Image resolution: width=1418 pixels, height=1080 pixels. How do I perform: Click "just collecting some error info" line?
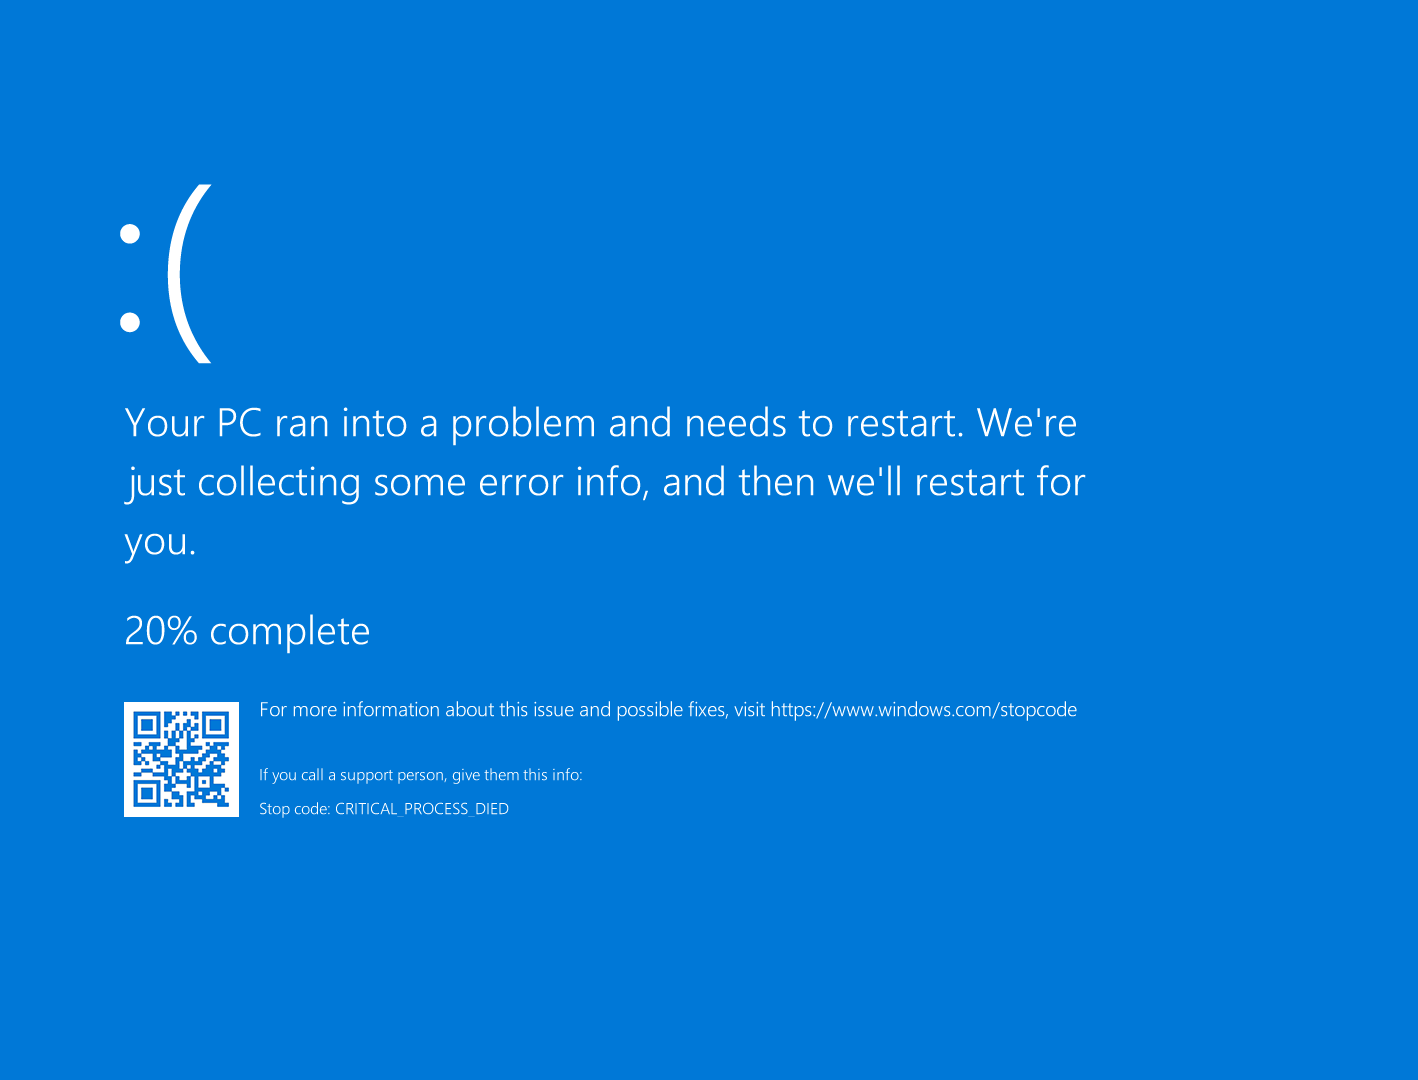click(390, 482)
